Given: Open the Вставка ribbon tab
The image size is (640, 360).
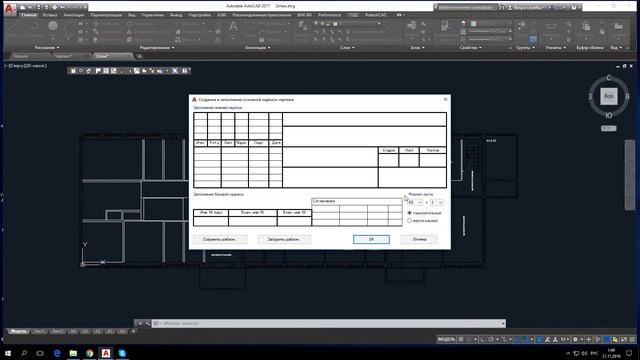Looking at the screenshot, I should point(50,15).
